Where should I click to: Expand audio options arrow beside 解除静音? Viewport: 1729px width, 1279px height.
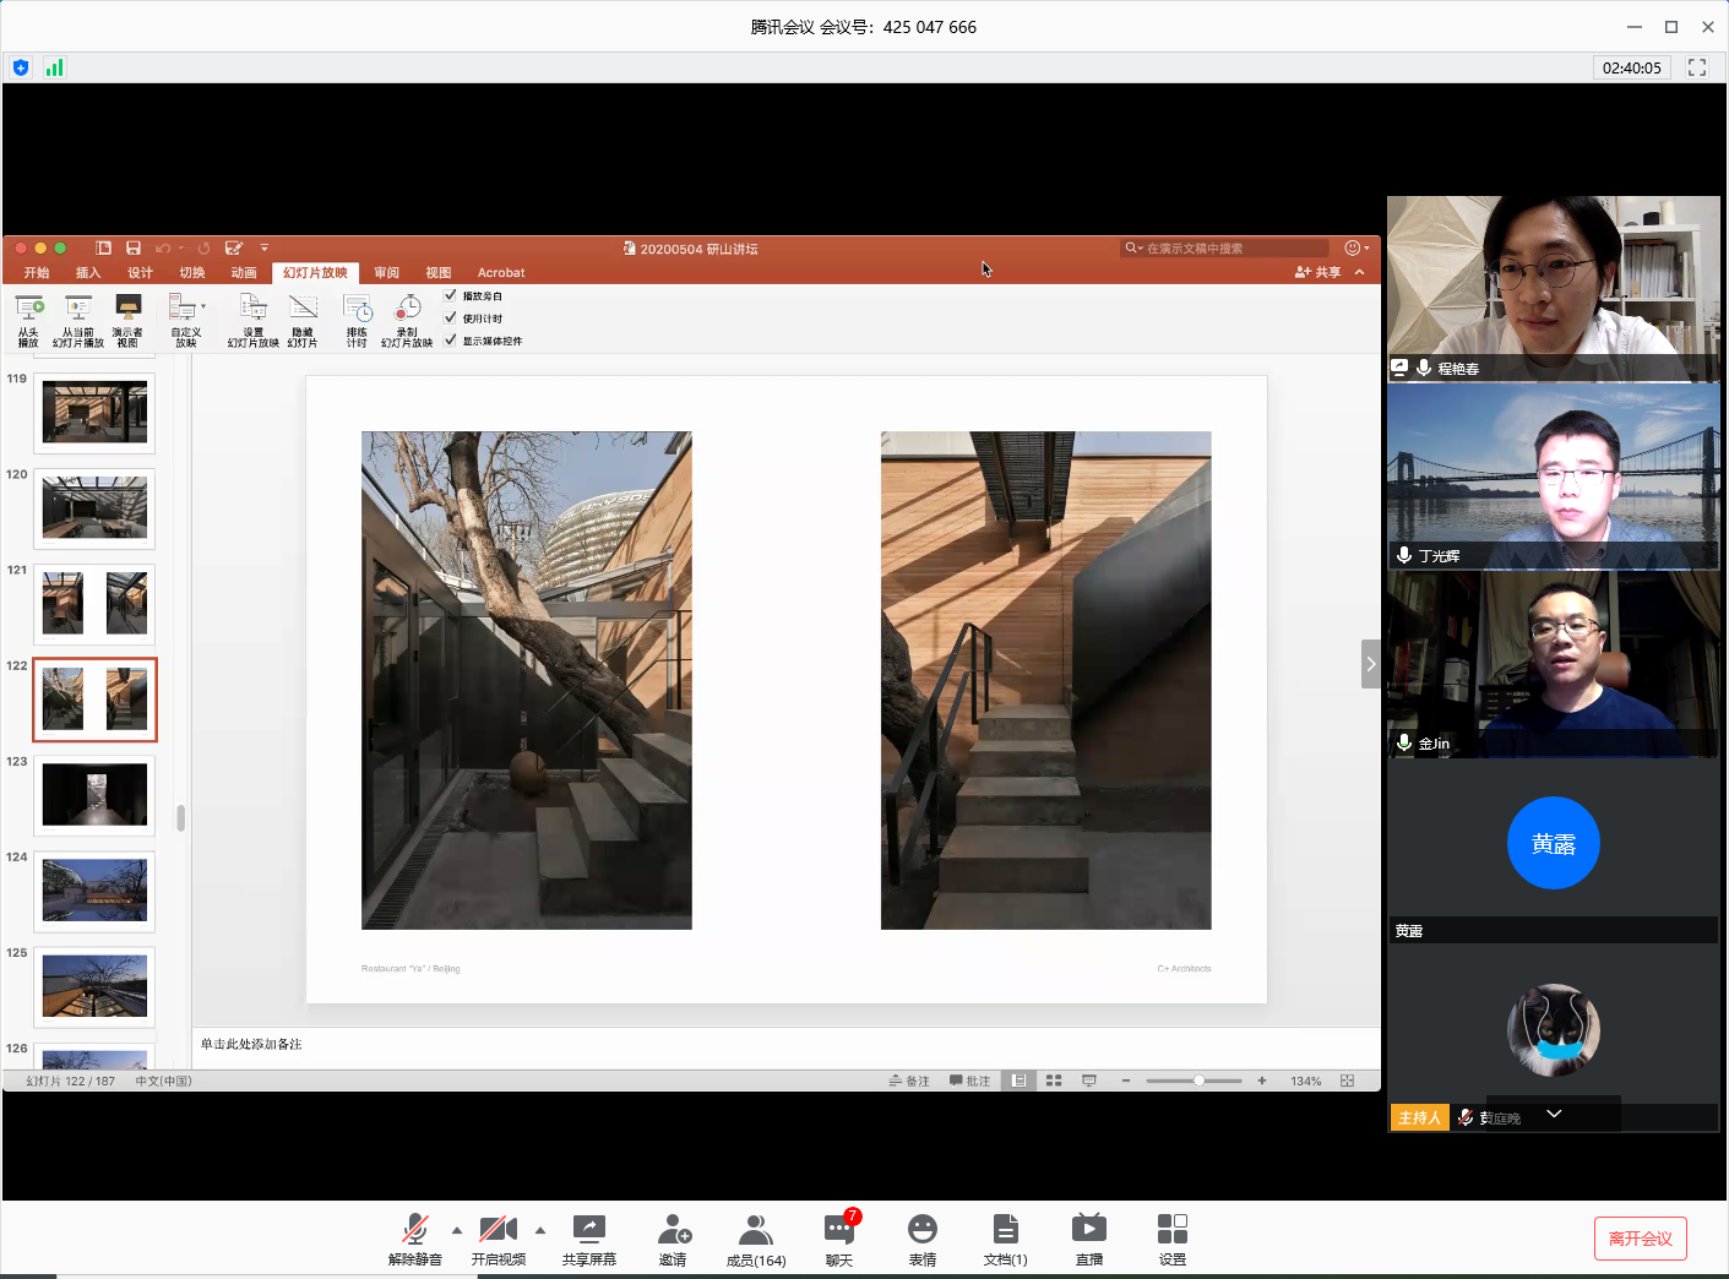(x=457, y=1230)
